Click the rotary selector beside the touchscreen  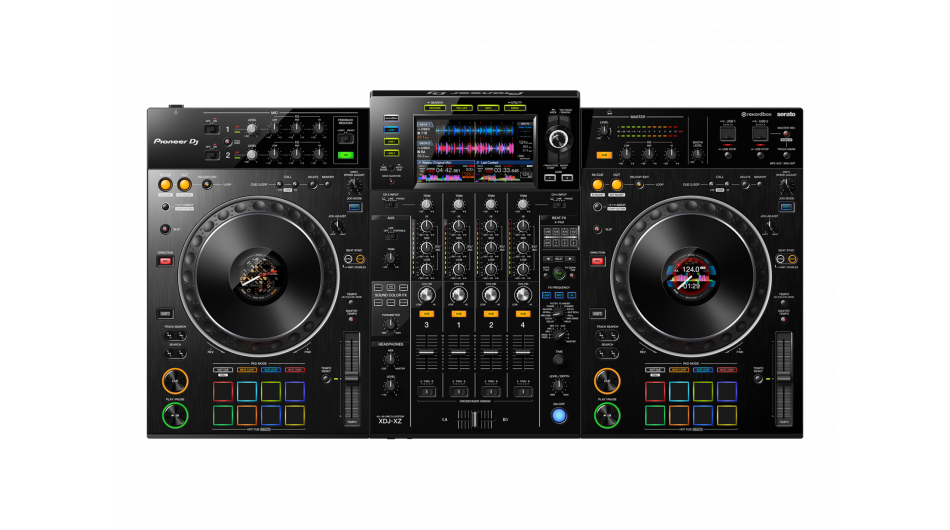(558, 139)
